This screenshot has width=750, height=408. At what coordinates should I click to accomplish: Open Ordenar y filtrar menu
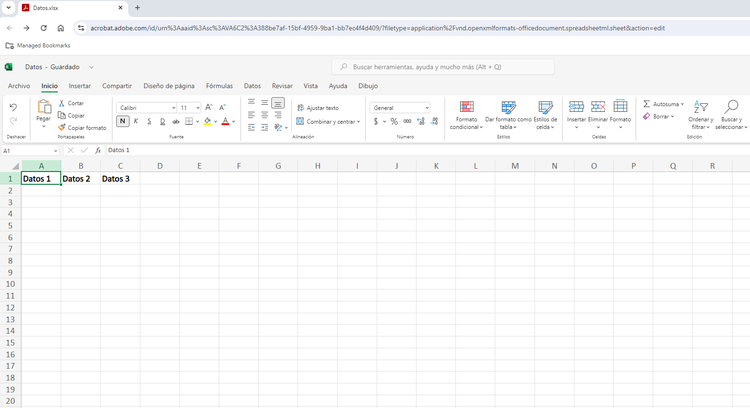point(701,115)
